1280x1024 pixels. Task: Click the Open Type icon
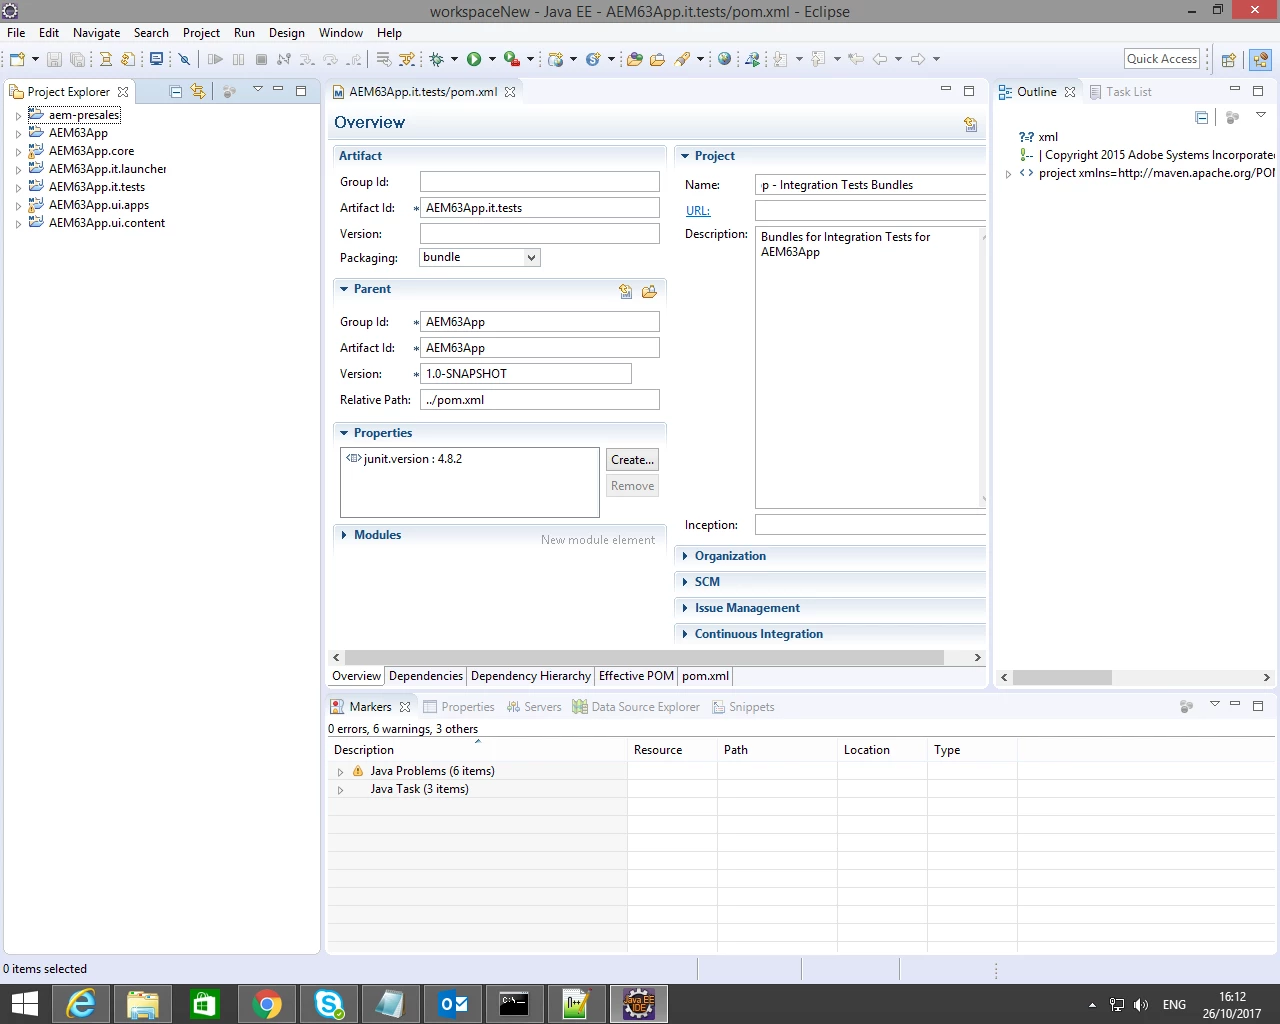(x=634, y=59)
